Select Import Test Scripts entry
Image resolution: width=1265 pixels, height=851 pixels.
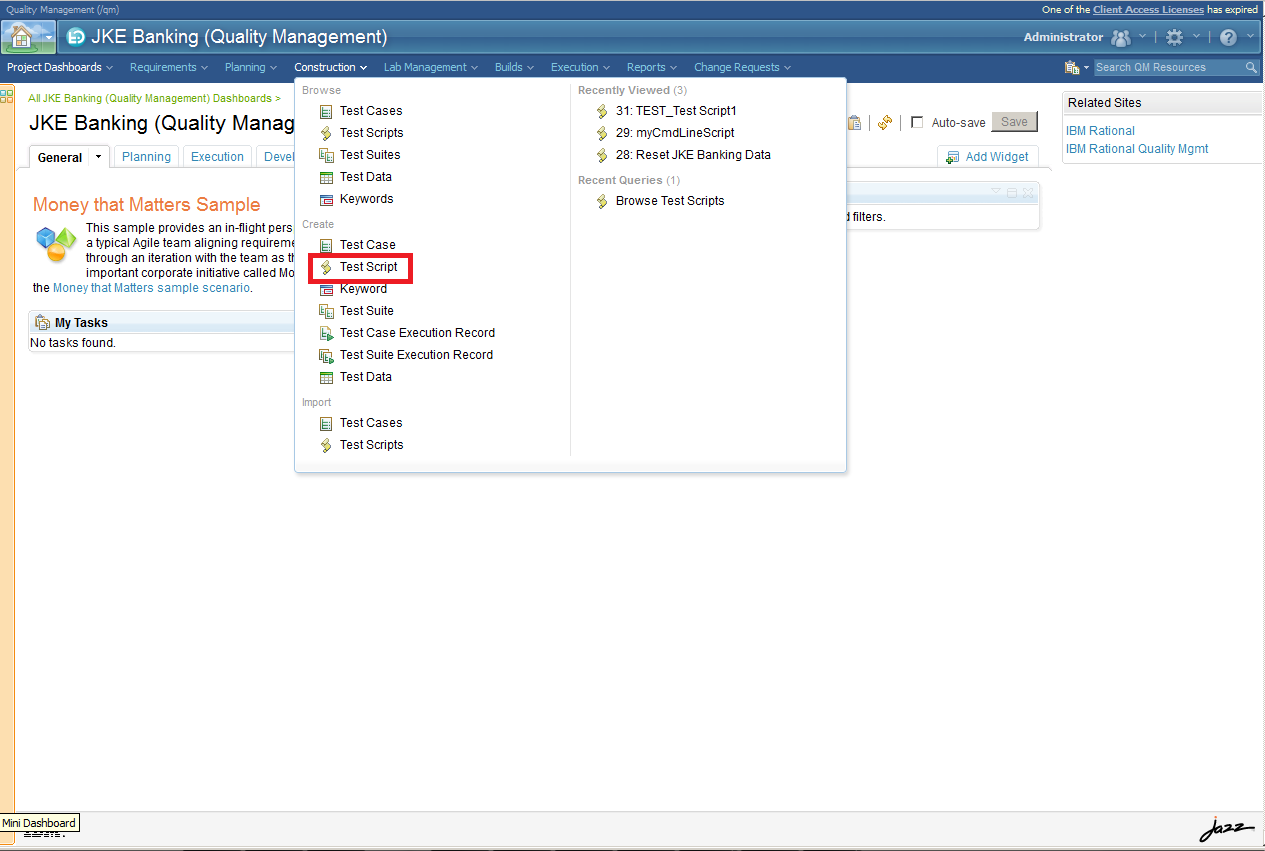tap(371, 445)
